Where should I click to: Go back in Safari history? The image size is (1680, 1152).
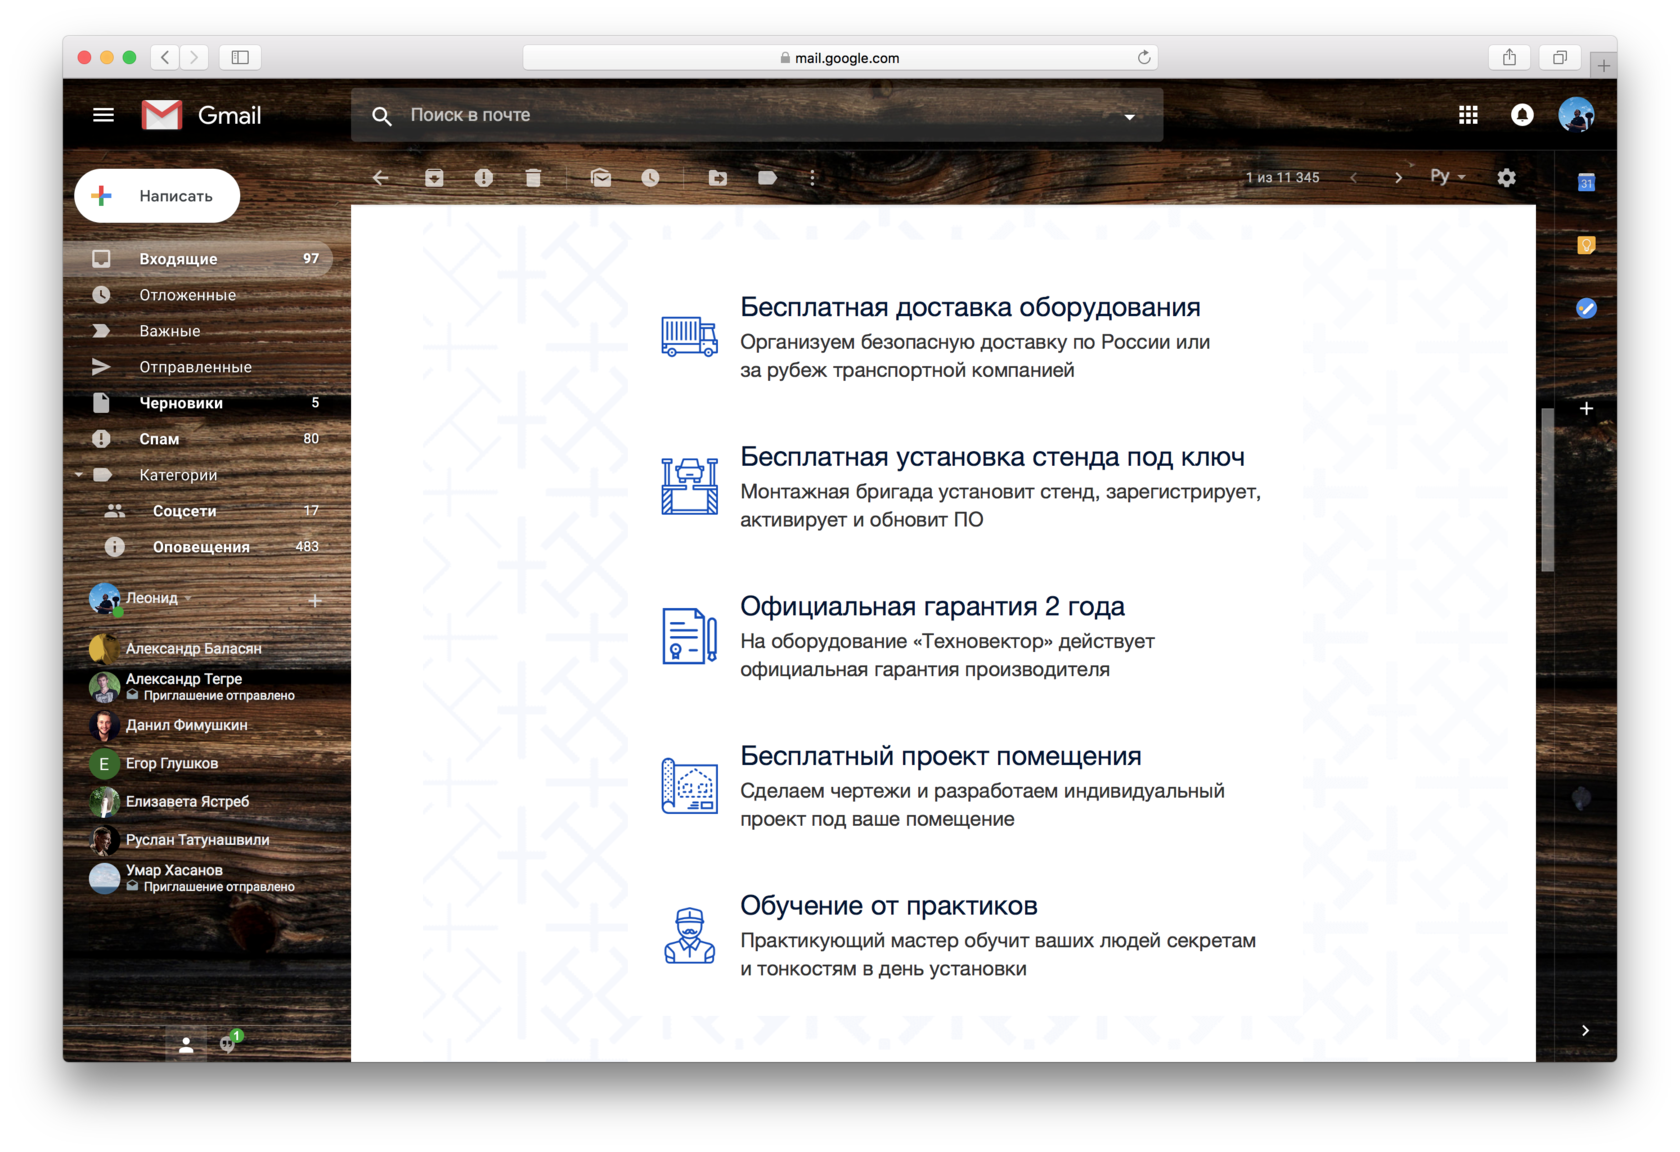pyautogui.click(x=166, y=57)
